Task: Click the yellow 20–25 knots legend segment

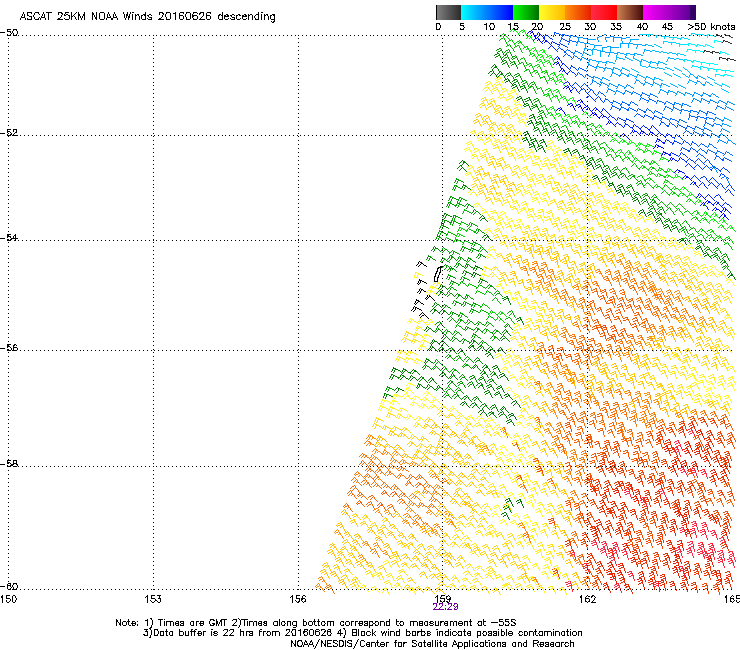Action: coord(552,12)
